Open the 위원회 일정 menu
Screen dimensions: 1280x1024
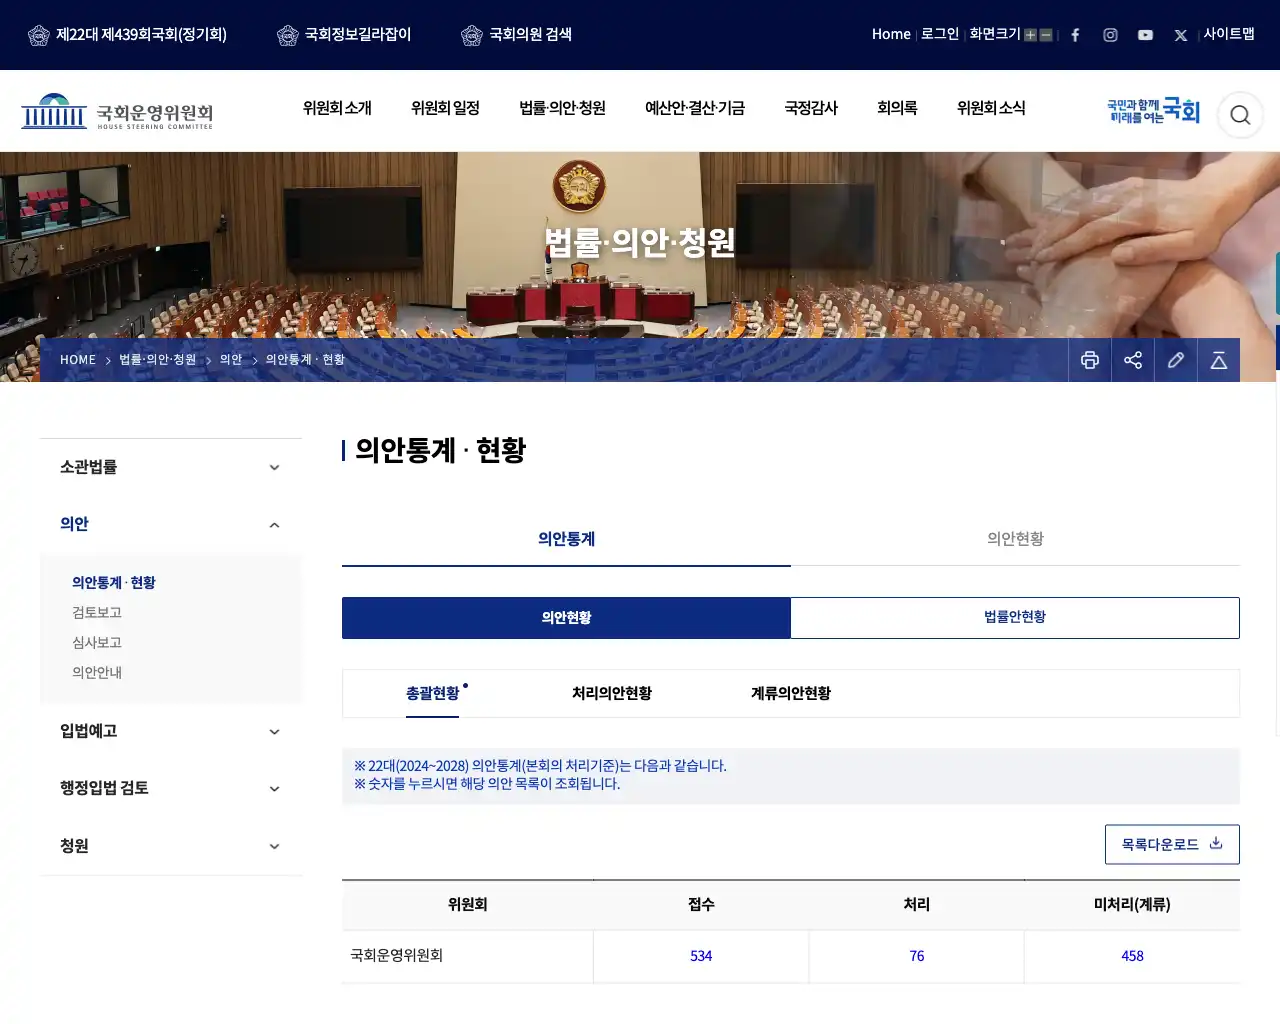[445, 108]
